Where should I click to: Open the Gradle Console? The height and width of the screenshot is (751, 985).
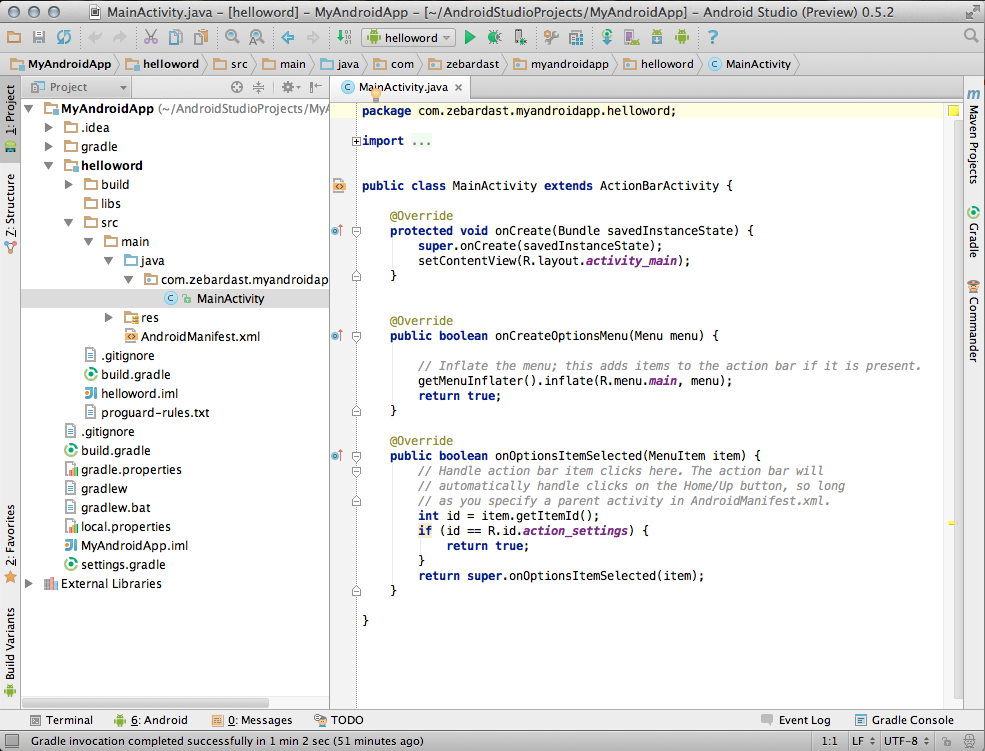click(x=905, y=720)
